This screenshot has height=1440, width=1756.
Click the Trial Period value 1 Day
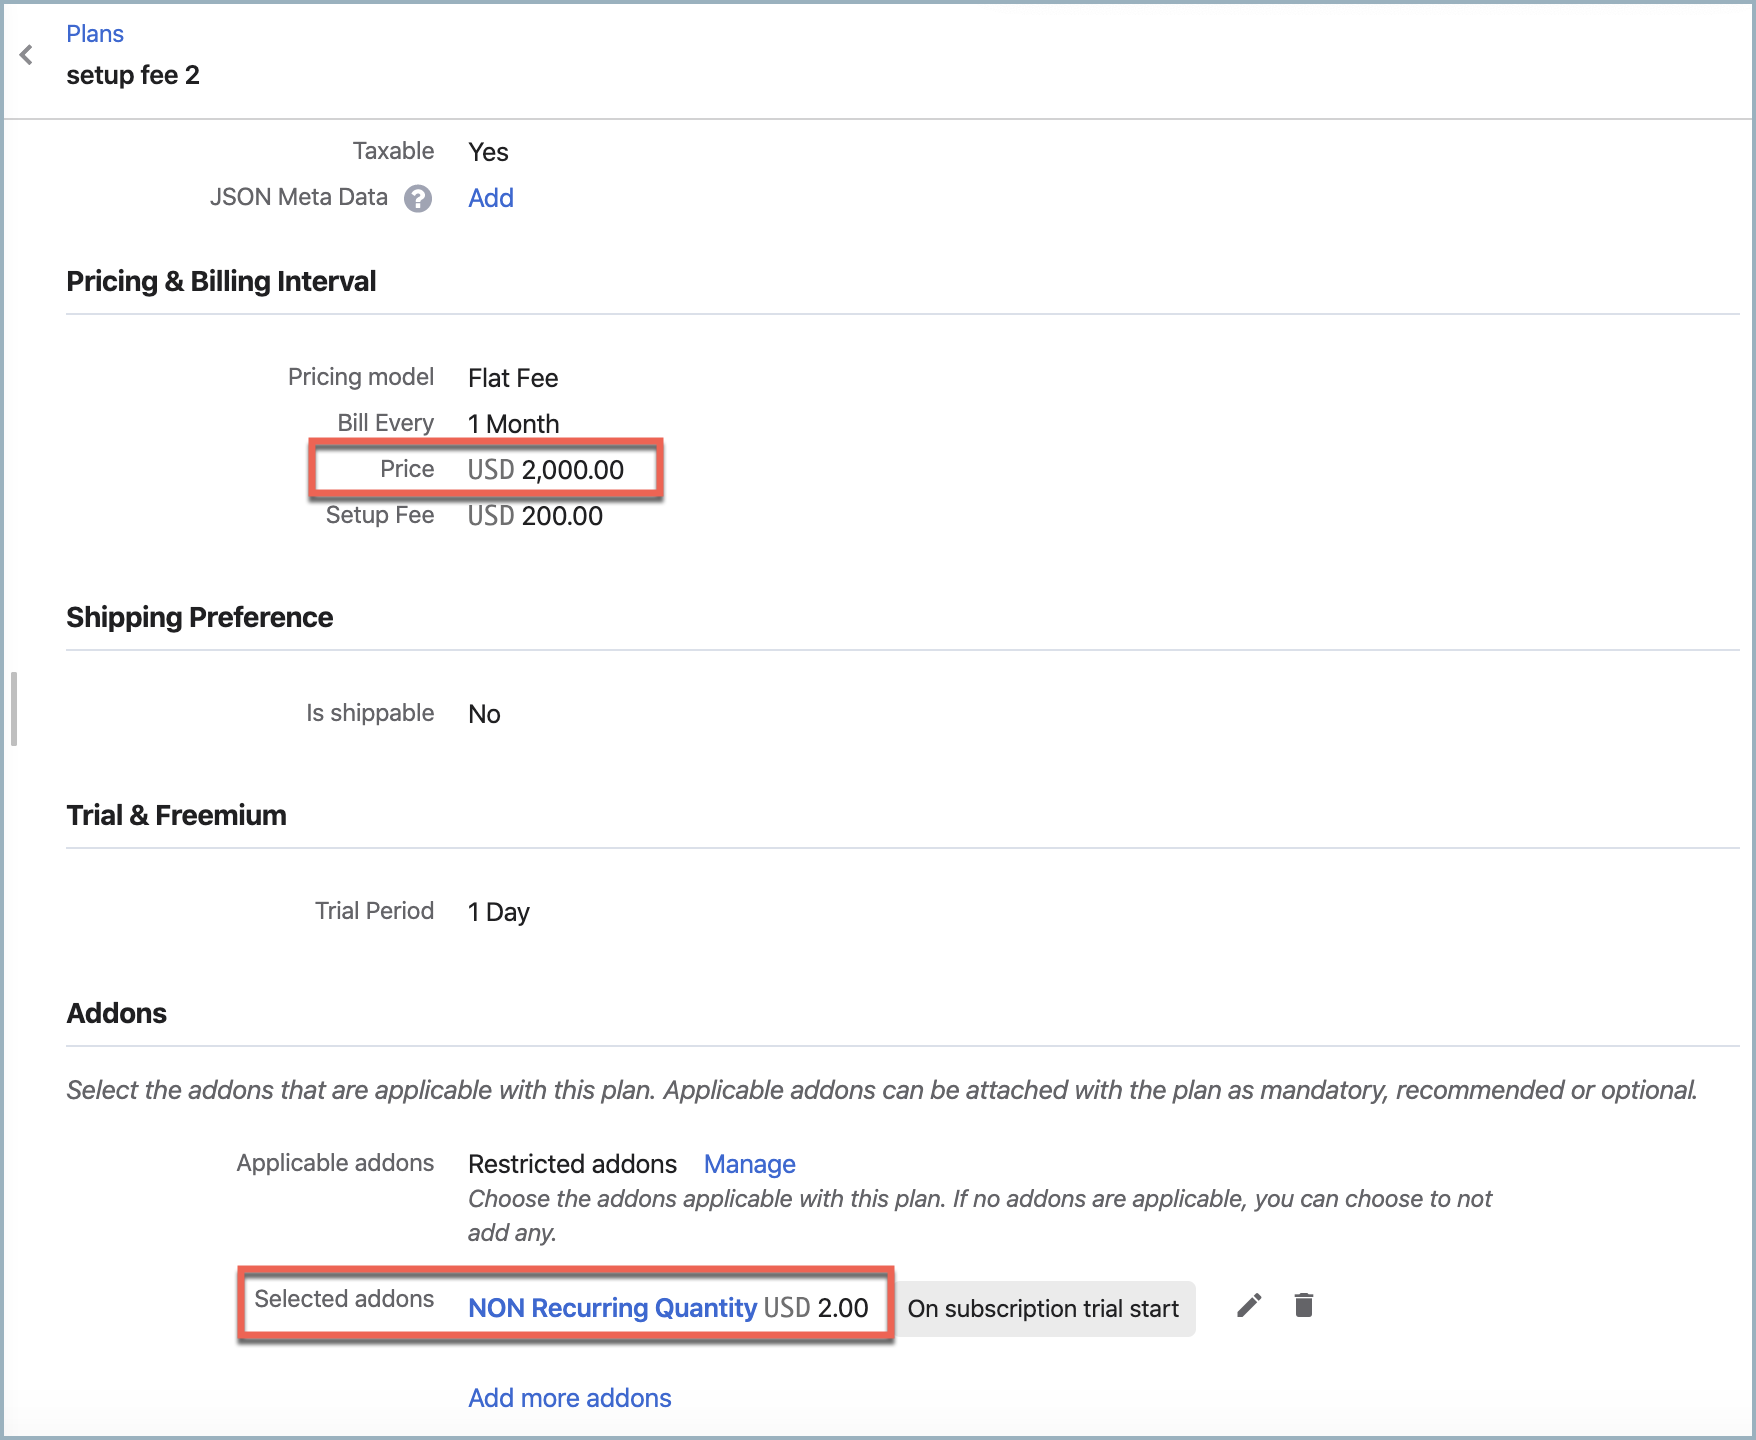[499, 912]
